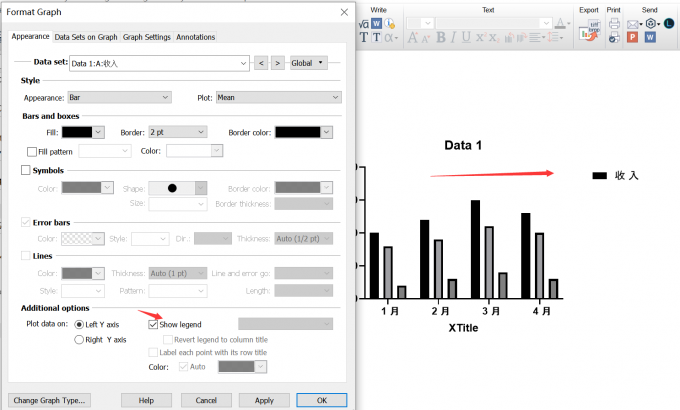This screenshot has width=680, height=410.
Task: Click Change Graph Type button
Action: pos(49,400)
